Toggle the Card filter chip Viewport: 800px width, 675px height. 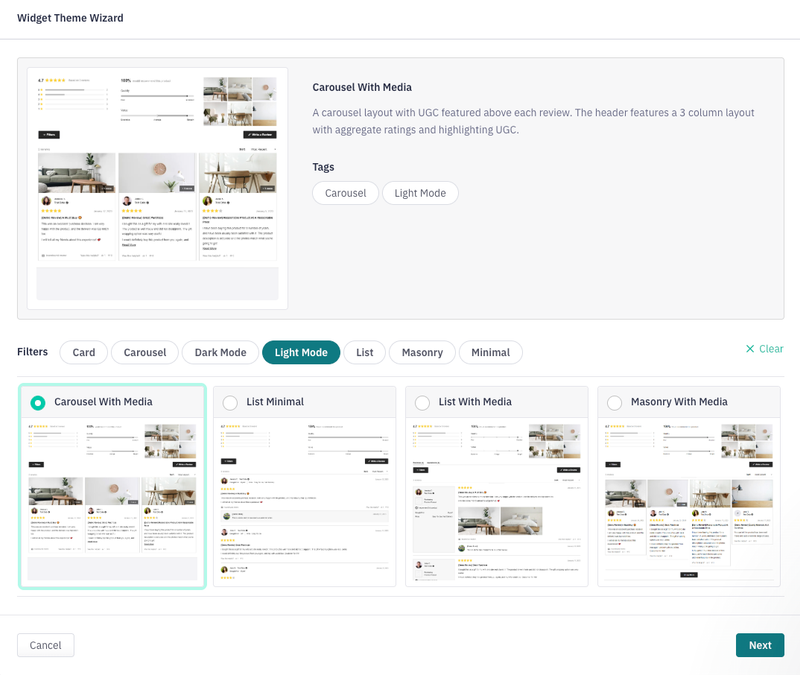[84, 353]
